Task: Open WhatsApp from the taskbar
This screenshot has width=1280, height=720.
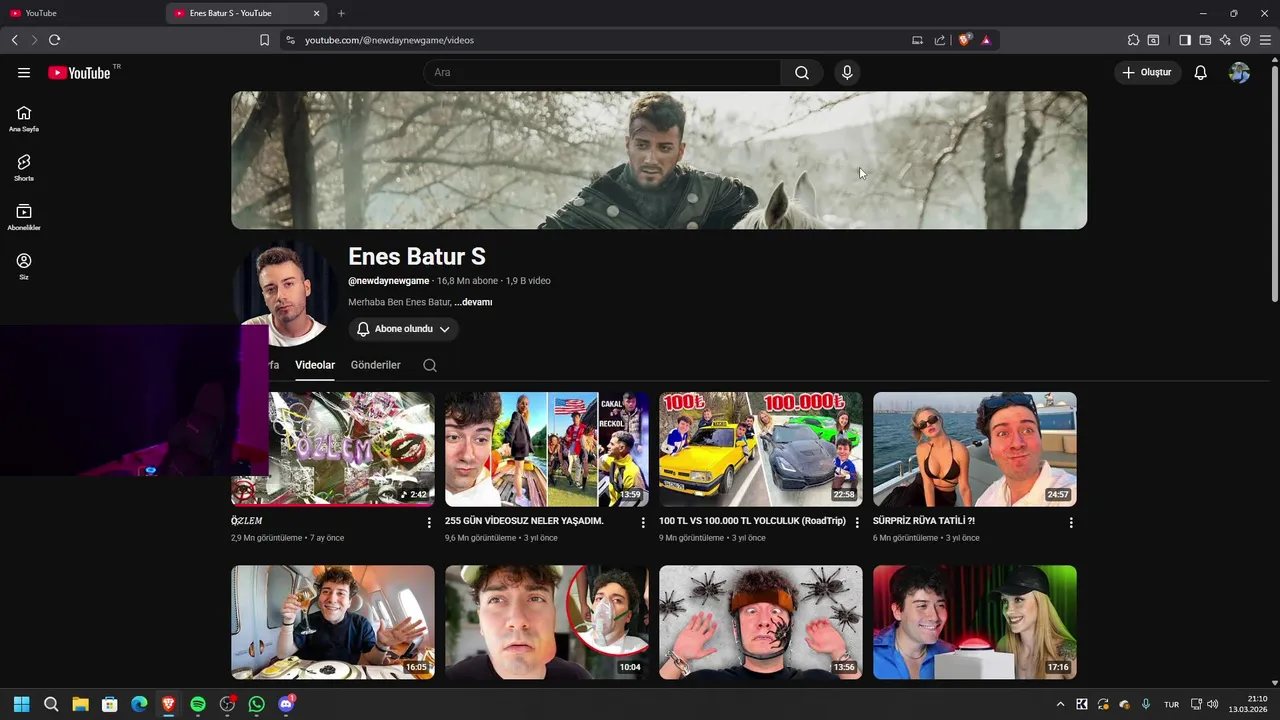Action: coord(257,704)
